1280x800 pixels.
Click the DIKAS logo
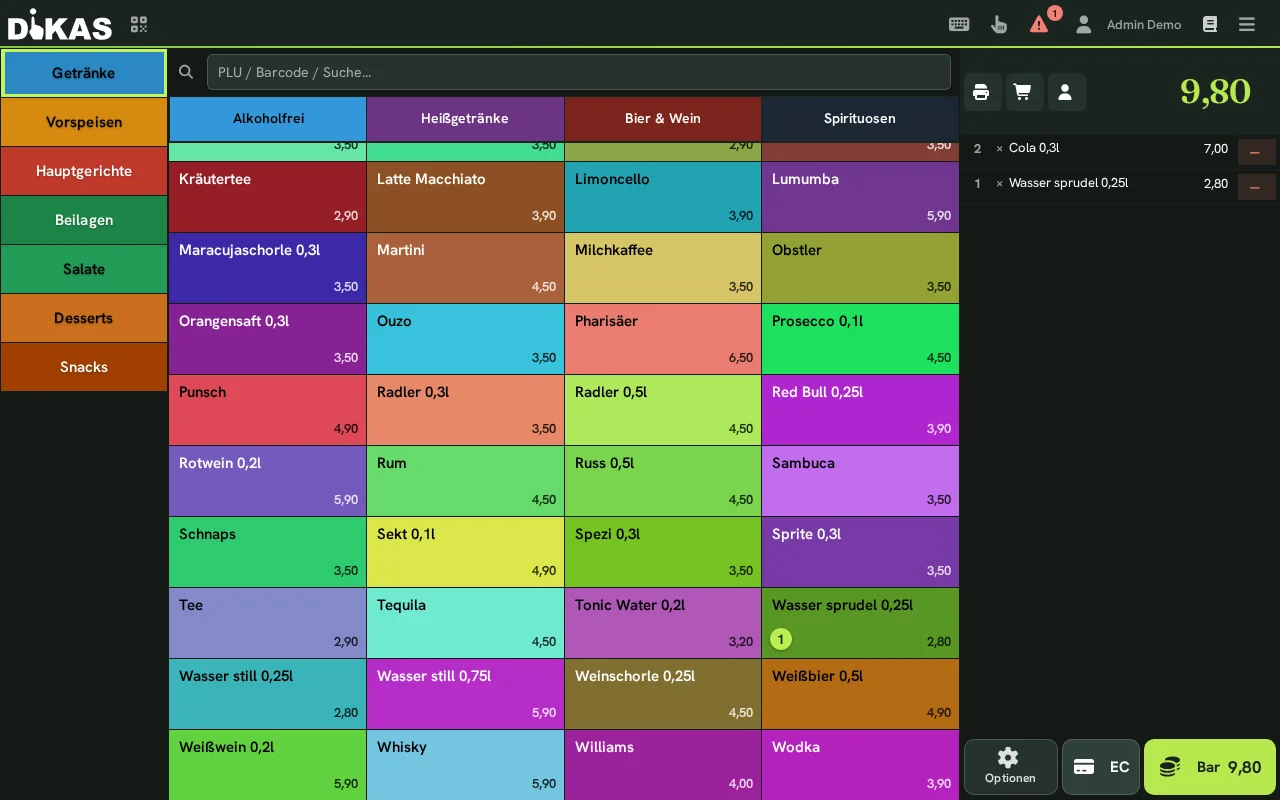[60, 25]
